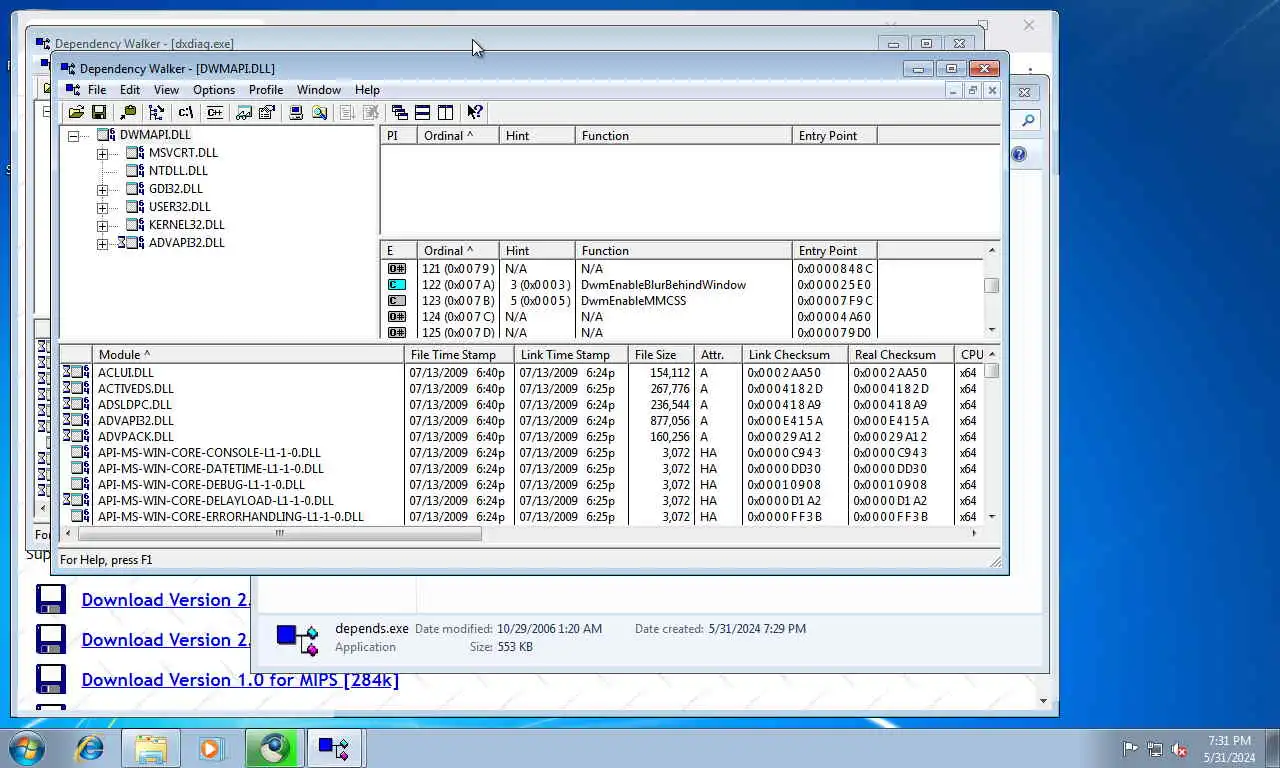Open the Options menu
Viewport: 1280px width, 768px height.
(214, 90)
